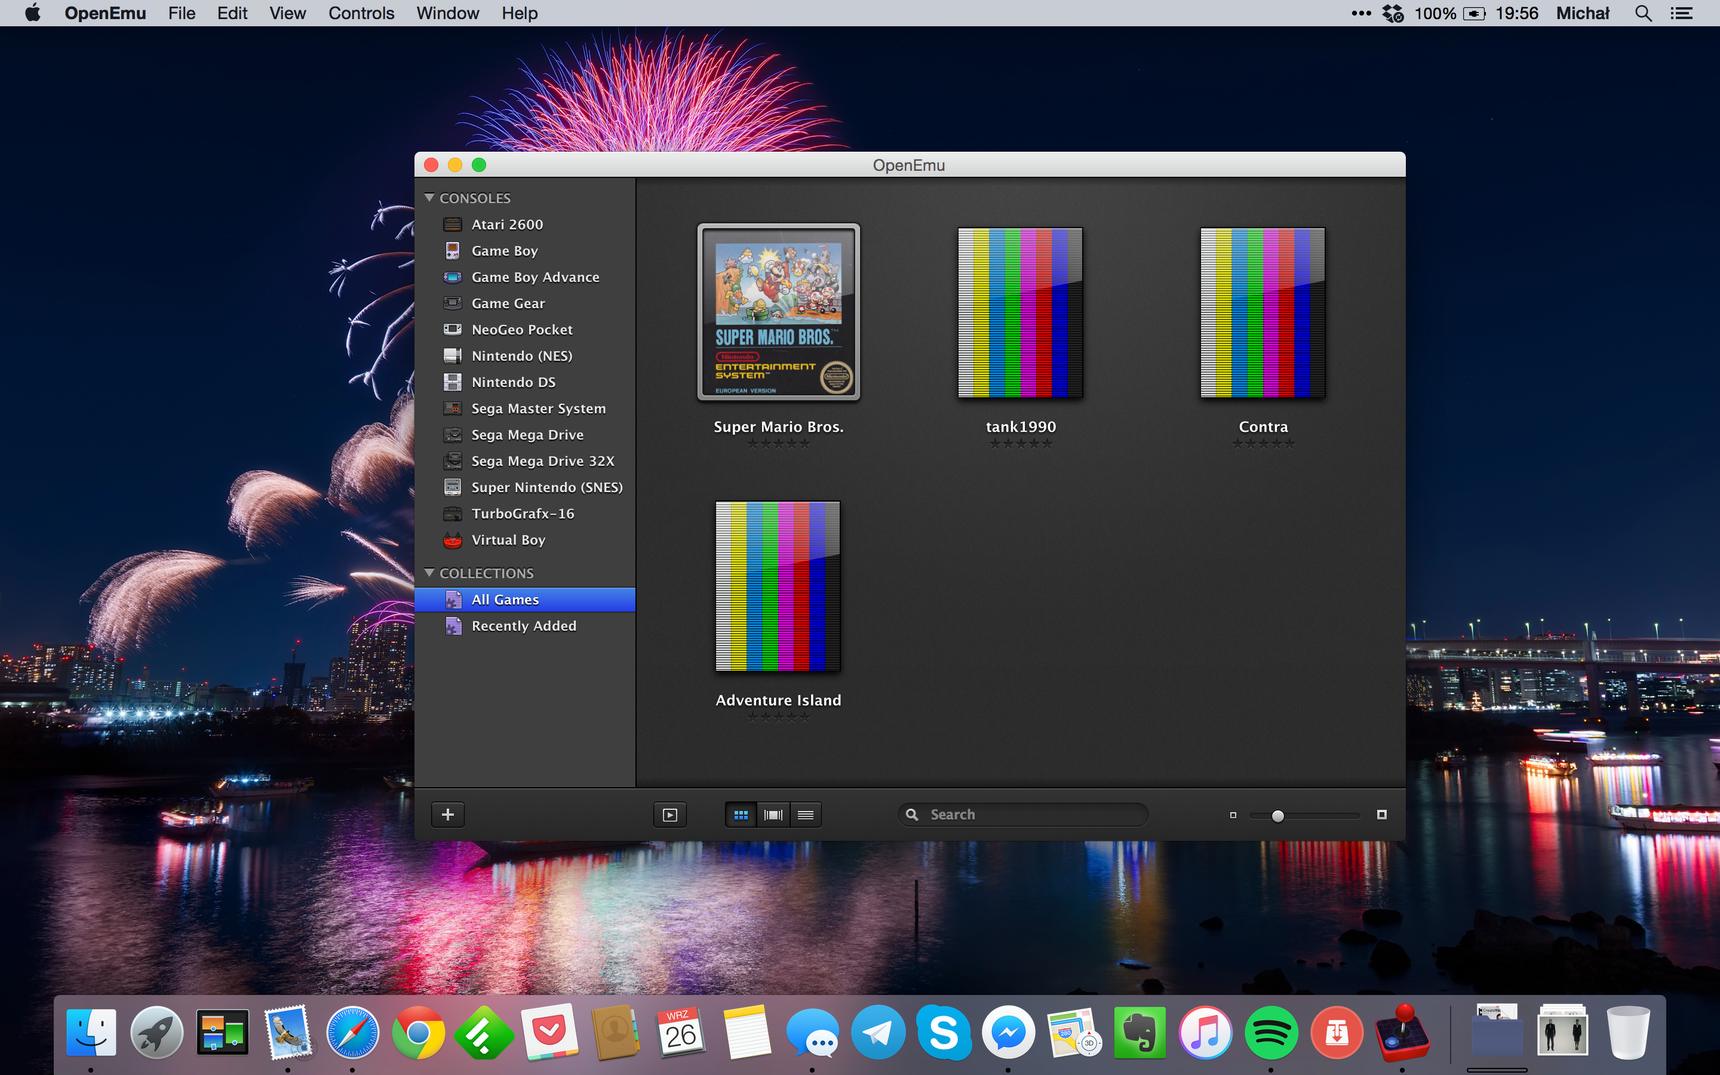This screenshot has width=1720, height=1075.
Task: Switch to cover flow view
Action: (x=773, y=815)
